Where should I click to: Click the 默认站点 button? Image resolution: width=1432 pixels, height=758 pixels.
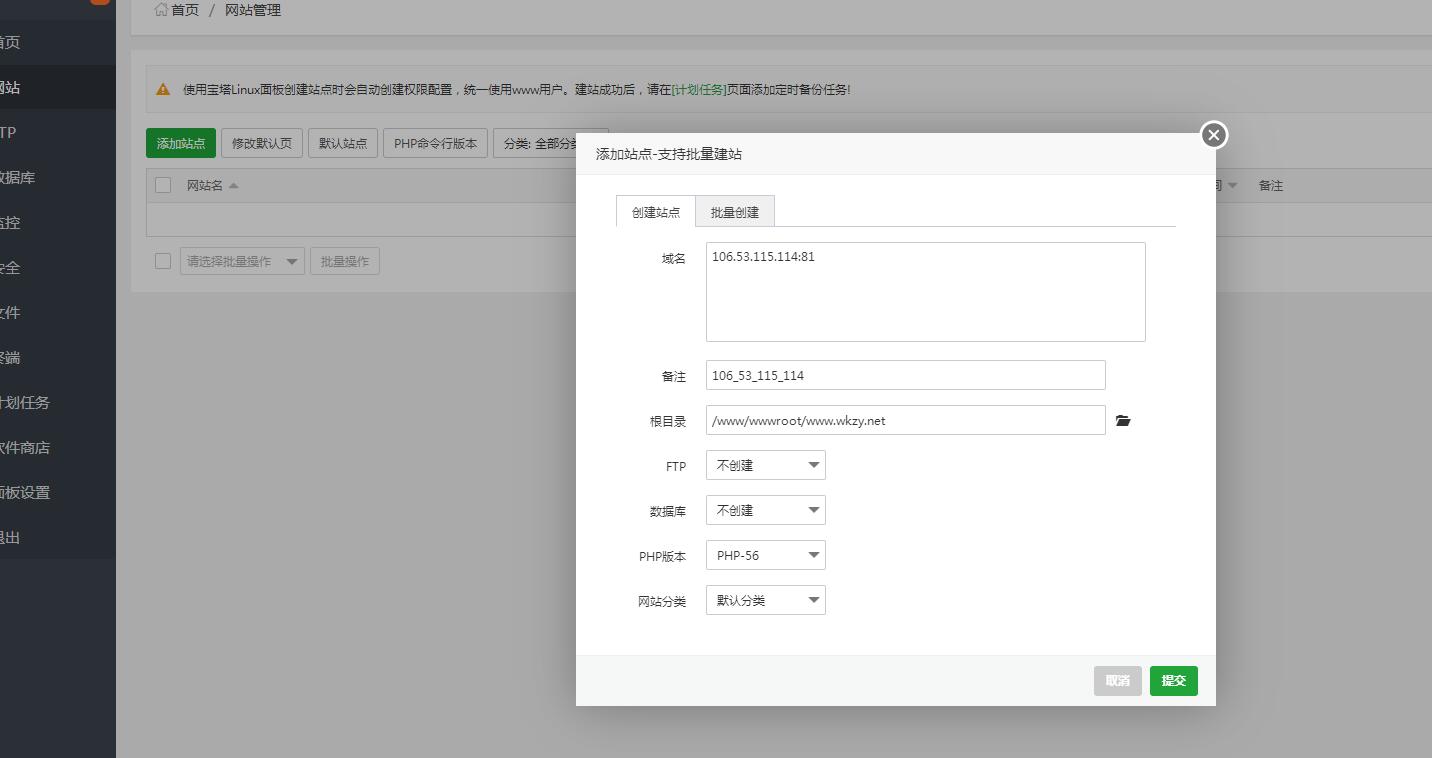pyautogui.click(x=343, y=143)
